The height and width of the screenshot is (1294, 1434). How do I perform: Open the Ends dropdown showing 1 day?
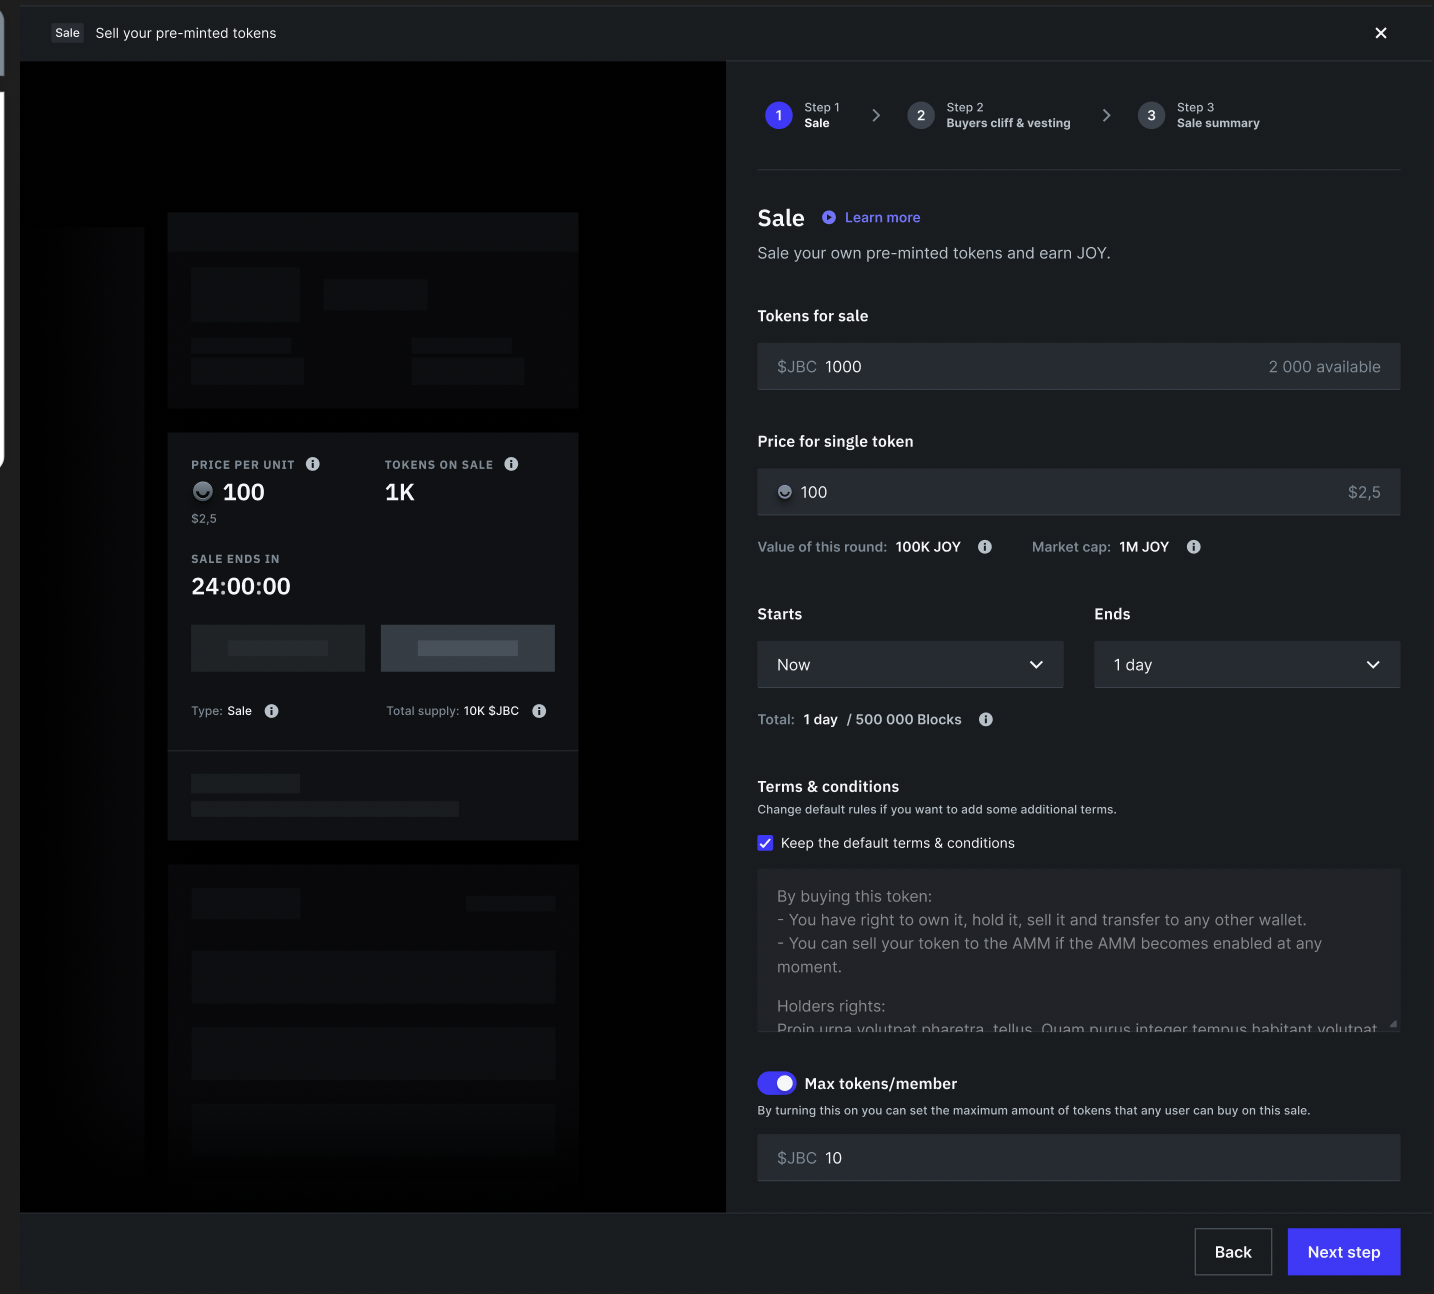coord(1246,664)
